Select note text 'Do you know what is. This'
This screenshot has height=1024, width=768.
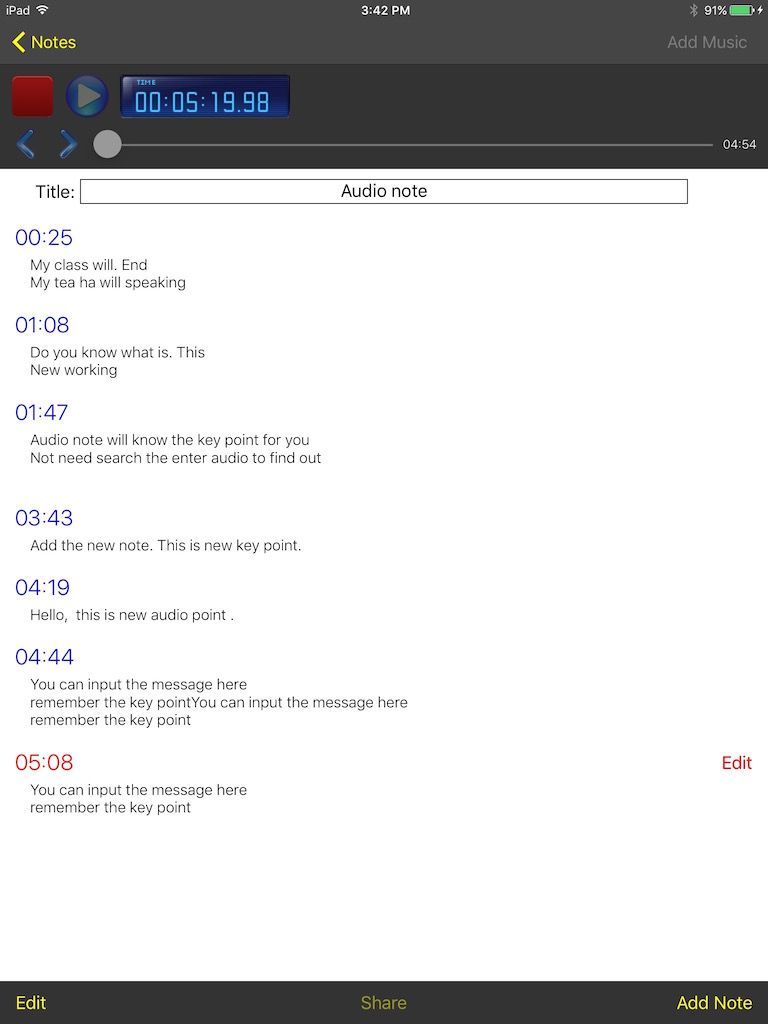[118, 352]
